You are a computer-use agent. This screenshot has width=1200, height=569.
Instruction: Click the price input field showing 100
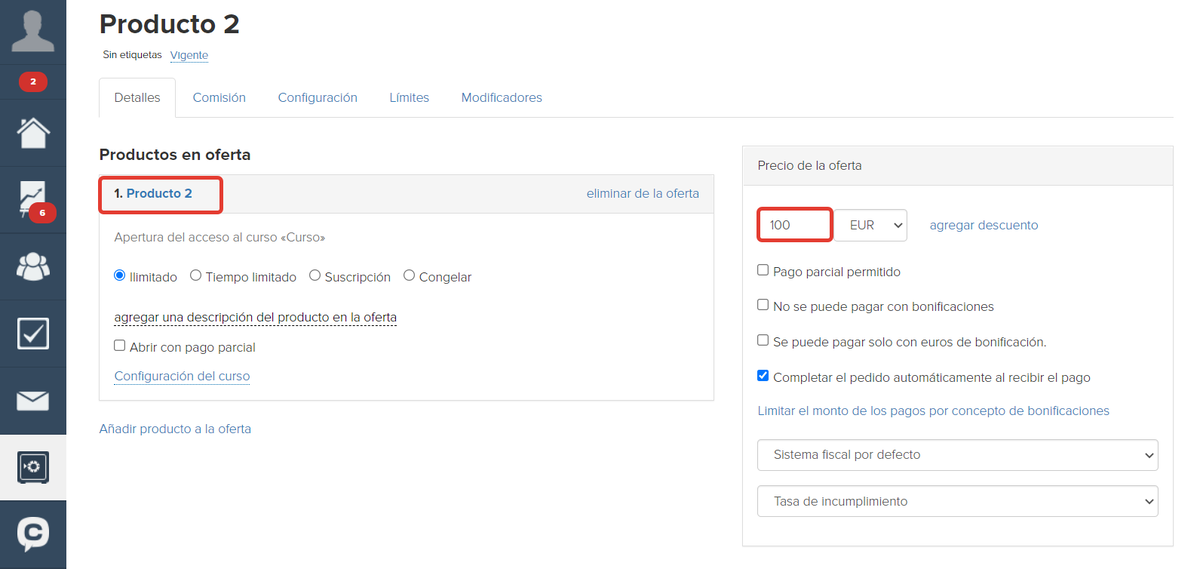point(795,225)
